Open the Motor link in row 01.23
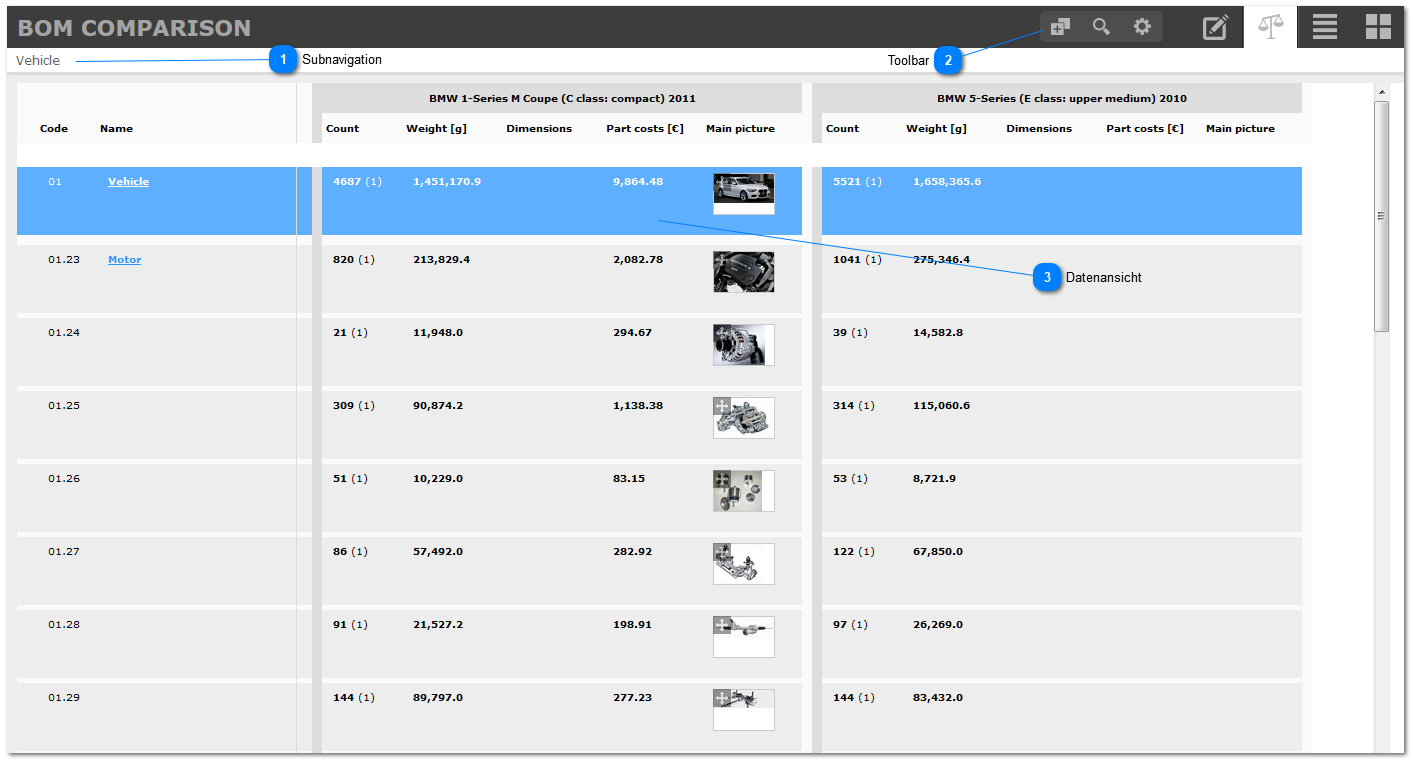The width and height of the screenshot is (1413, 762). (x=124, y=259)
